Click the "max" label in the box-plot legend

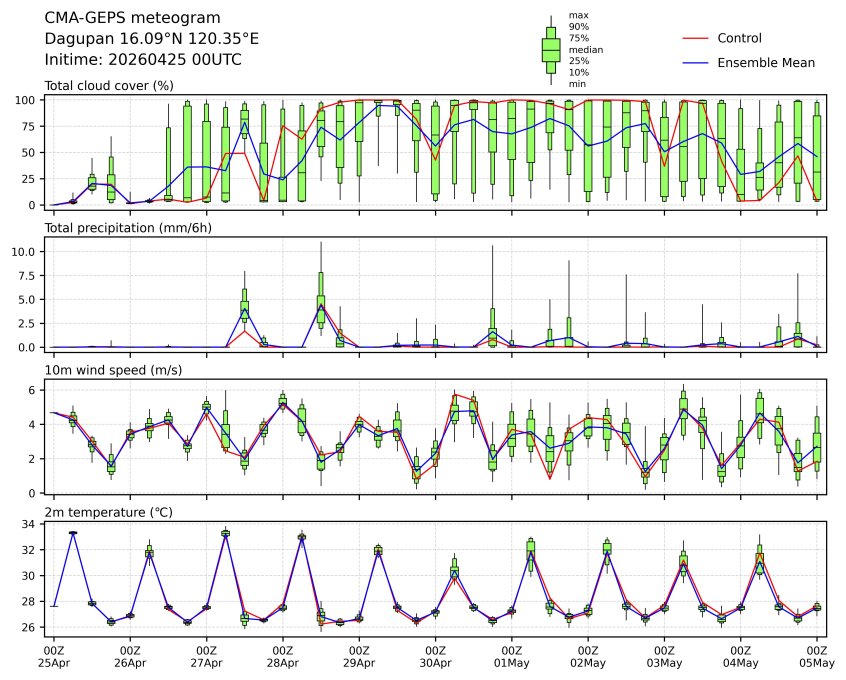coord(577,15)
